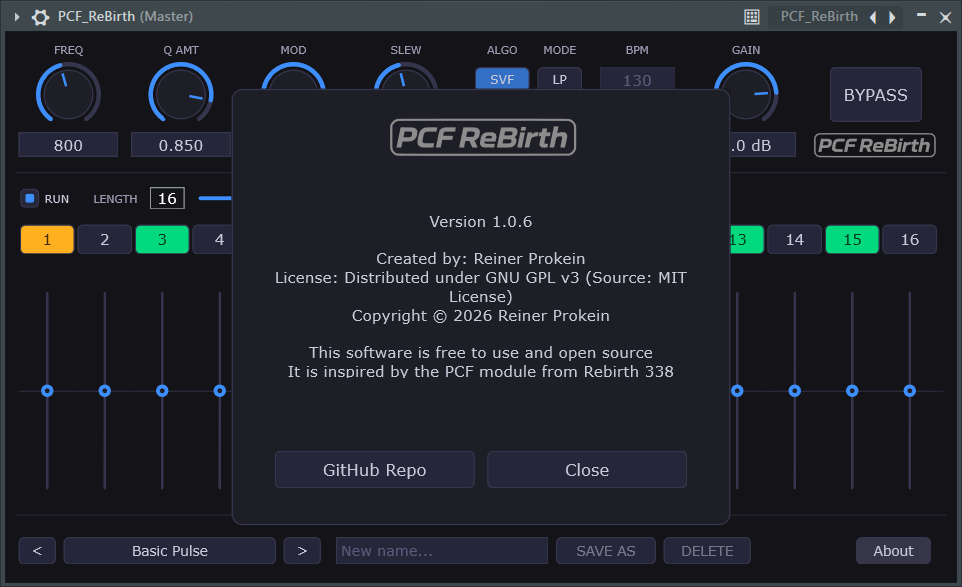
Task: Open the preset grid icon in title bar
Action: [x=752, y=17]
